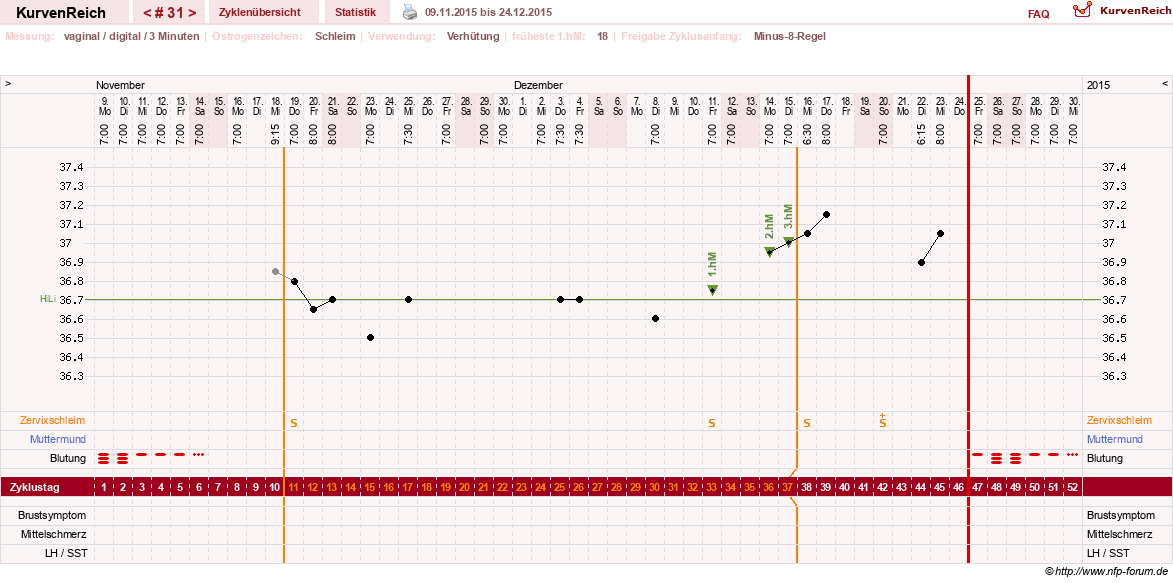Open the www.nfp-forum.de copyright link
The height and width of the screenshot is (583, 1173).
pos(1106,571)
